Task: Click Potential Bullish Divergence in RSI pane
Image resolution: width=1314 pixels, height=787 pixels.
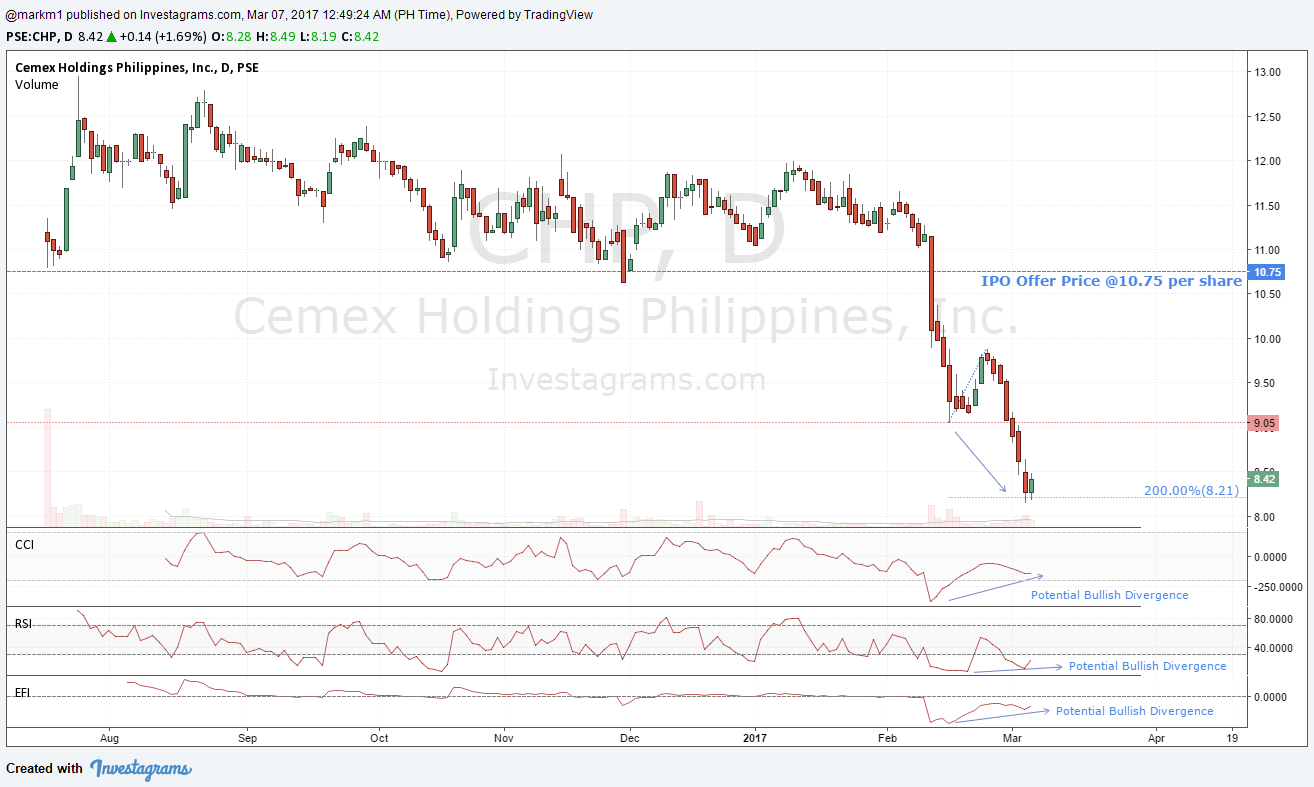Action: coord(1147,666)
